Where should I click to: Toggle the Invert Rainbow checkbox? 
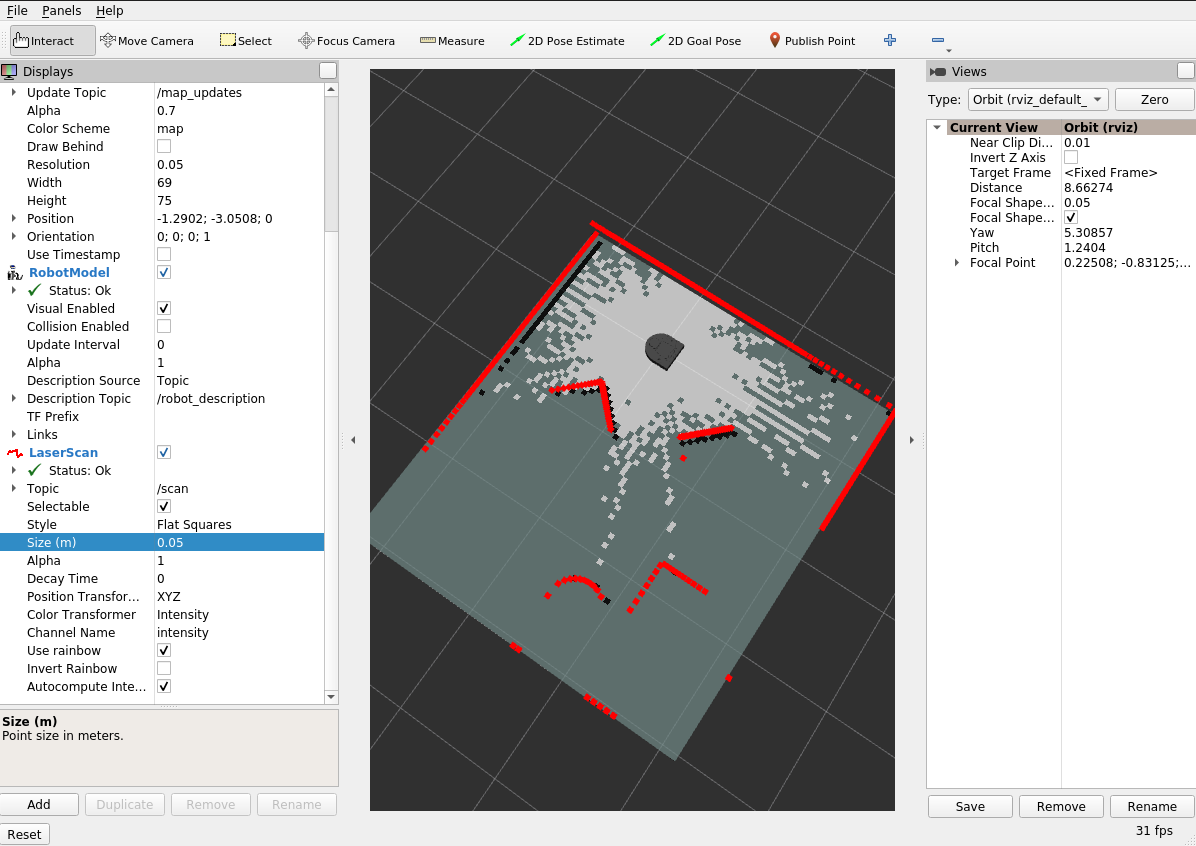pos(164,668)
